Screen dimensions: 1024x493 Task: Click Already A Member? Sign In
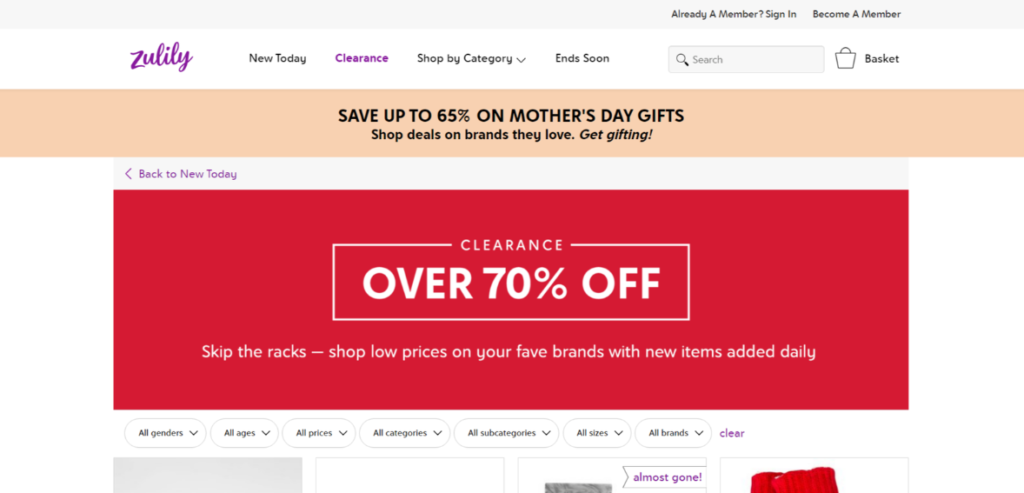click(734, 14)
